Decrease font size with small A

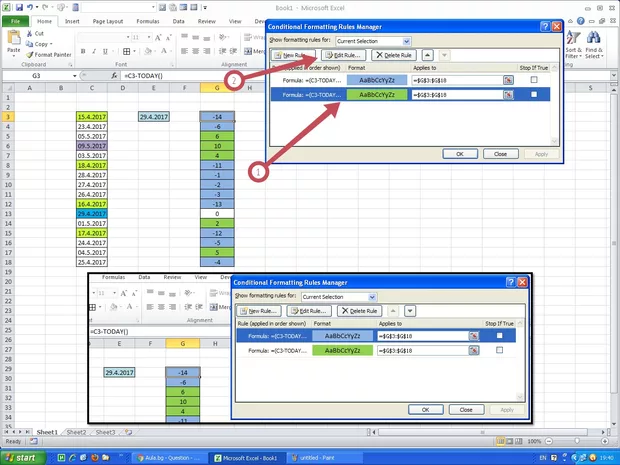168,38
